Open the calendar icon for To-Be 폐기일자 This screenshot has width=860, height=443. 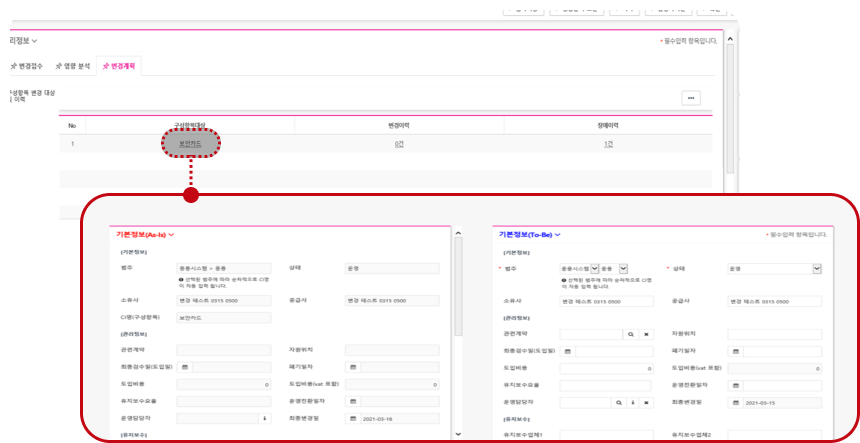[x=736, y=351]
